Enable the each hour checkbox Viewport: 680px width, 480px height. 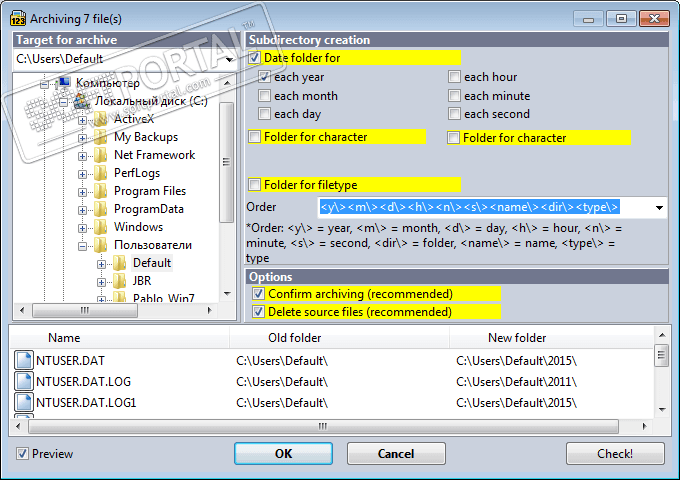tap(454, 77)
